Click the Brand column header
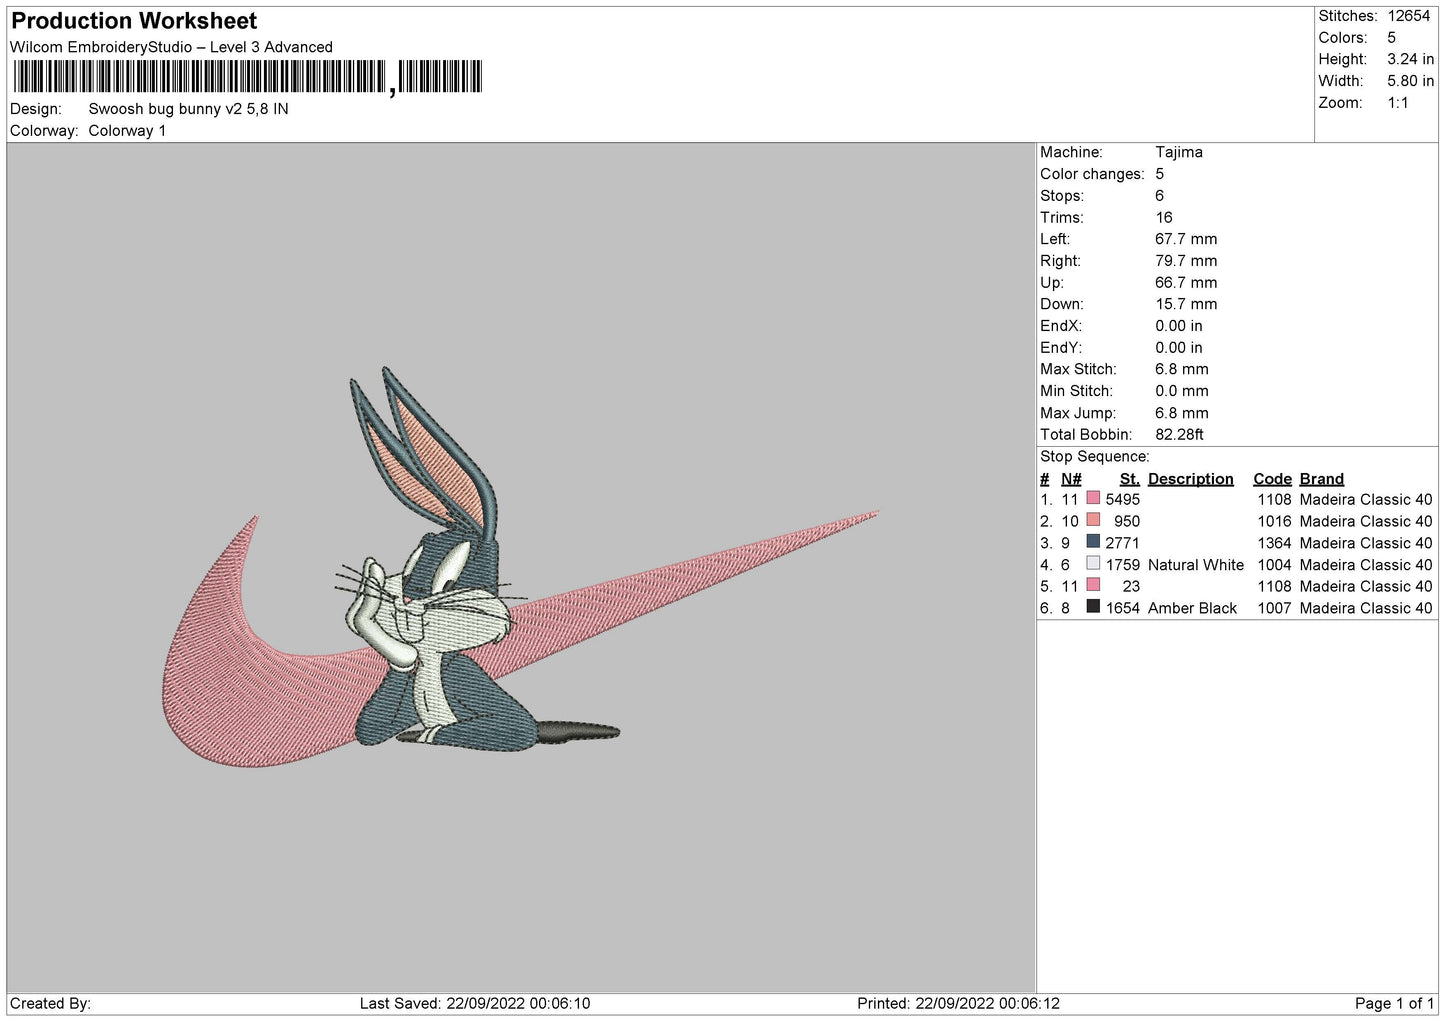The width and height of the screenshot is (1445, 1021). [1321, 479]
